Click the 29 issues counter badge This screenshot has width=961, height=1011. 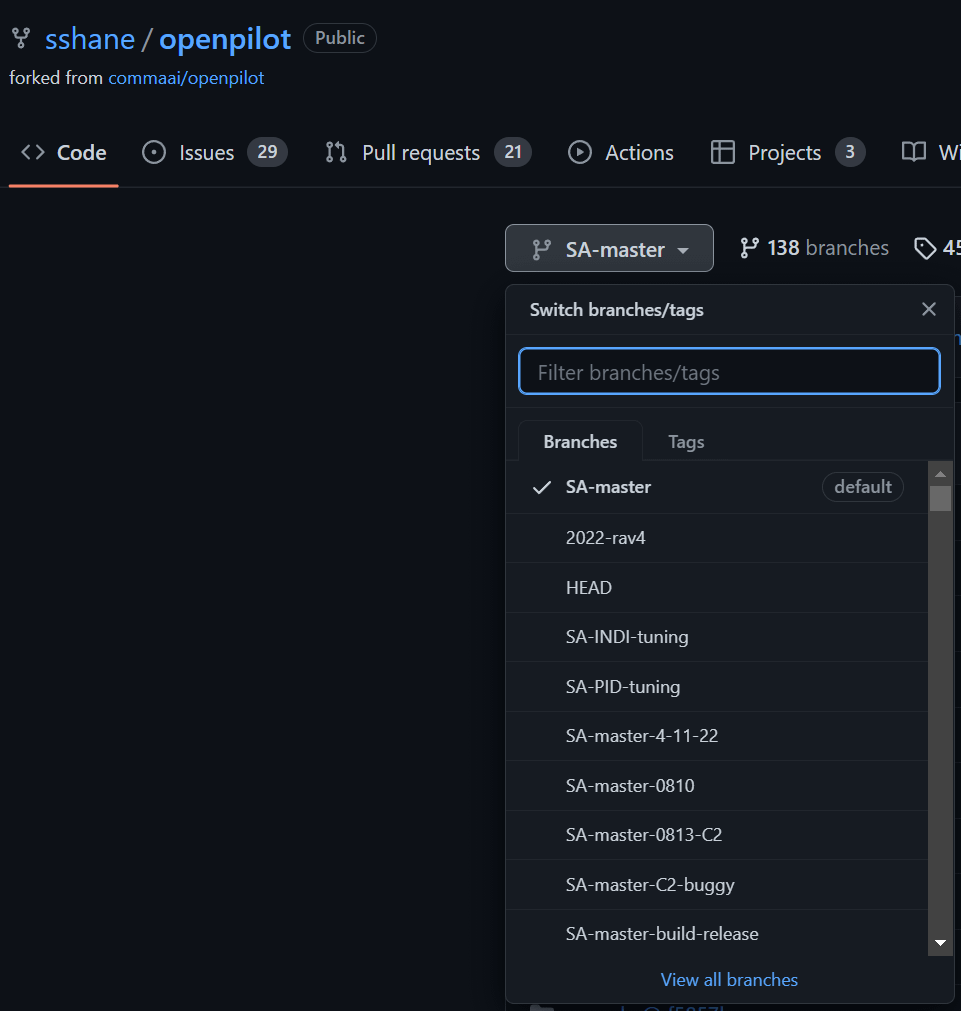267,152
